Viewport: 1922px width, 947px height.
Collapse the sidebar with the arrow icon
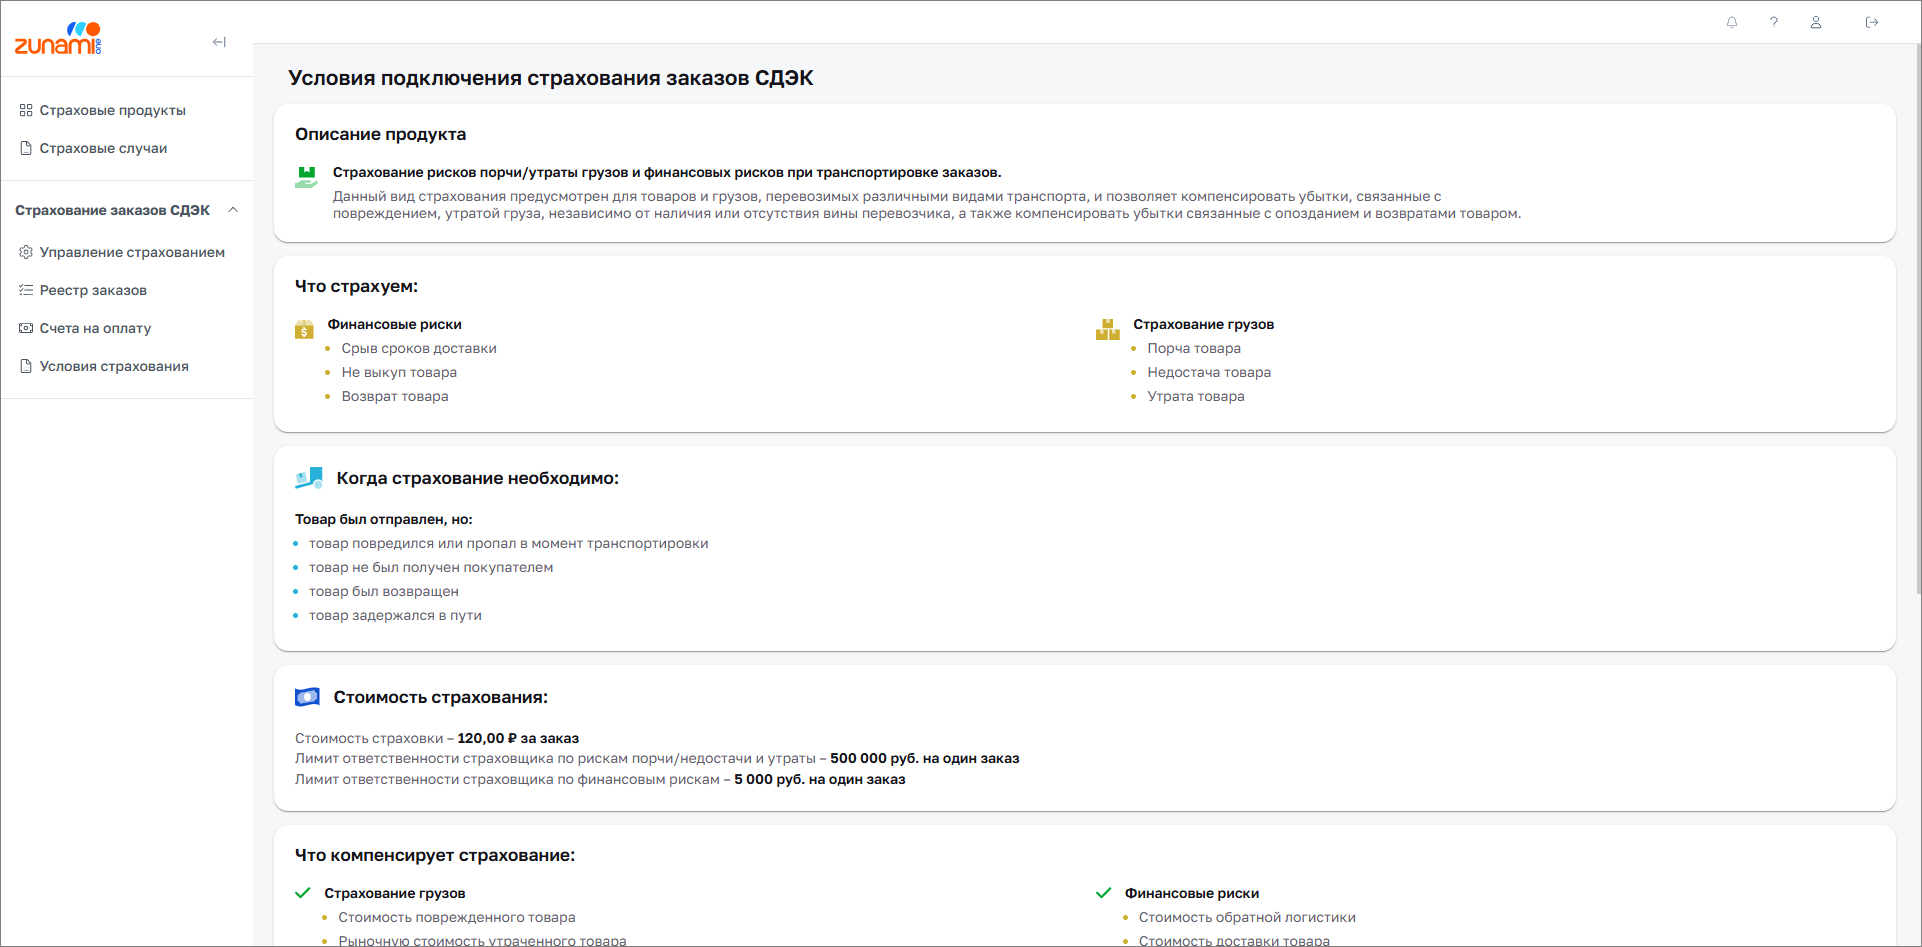pyautogui.click(x=219, y=41)
